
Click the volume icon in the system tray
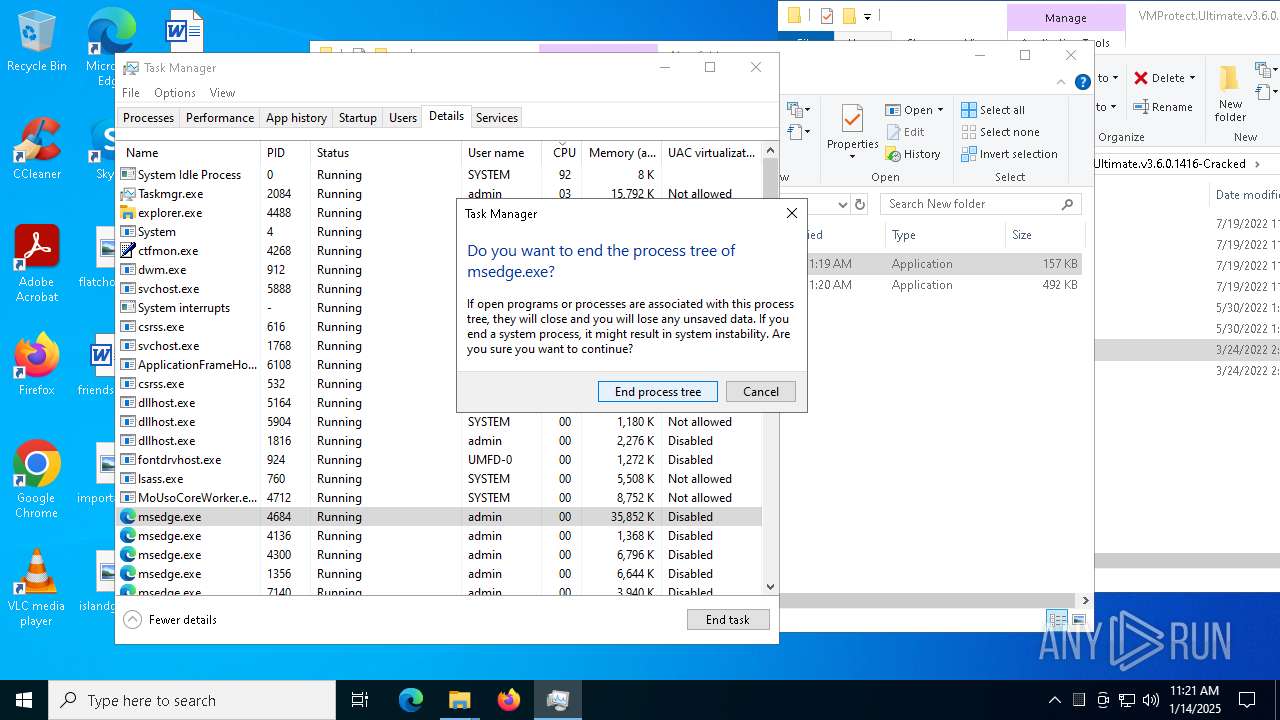(x=1151, y=700)
